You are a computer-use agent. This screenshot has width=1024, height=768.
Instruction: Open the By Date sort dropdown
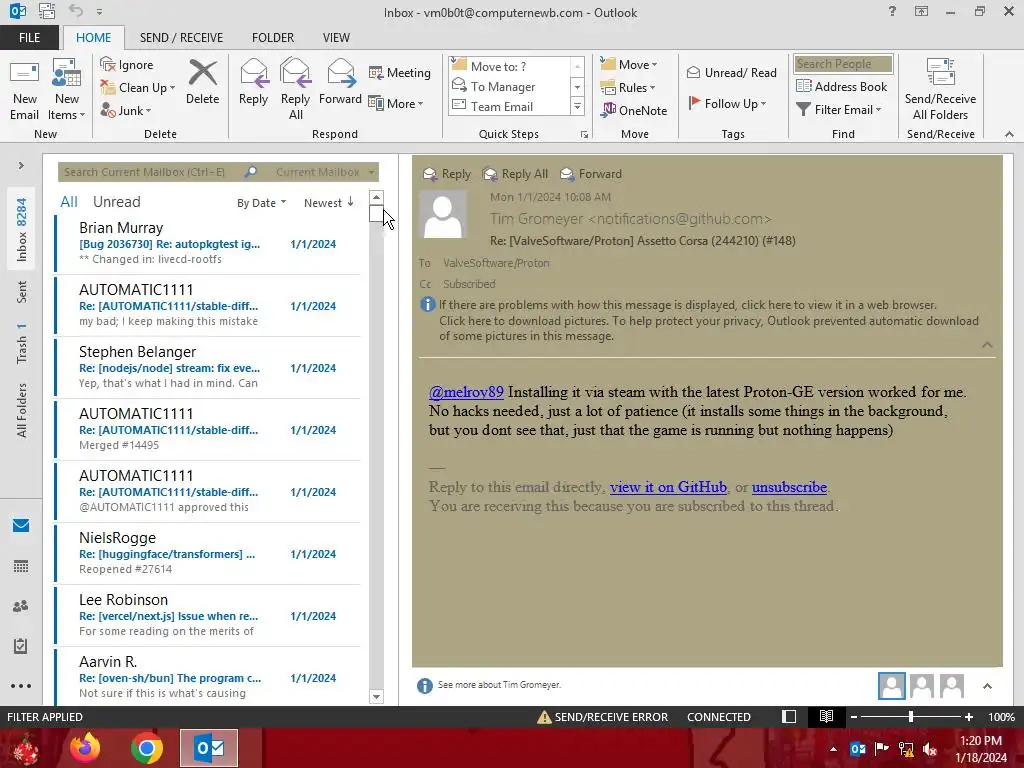coord(261,203)
